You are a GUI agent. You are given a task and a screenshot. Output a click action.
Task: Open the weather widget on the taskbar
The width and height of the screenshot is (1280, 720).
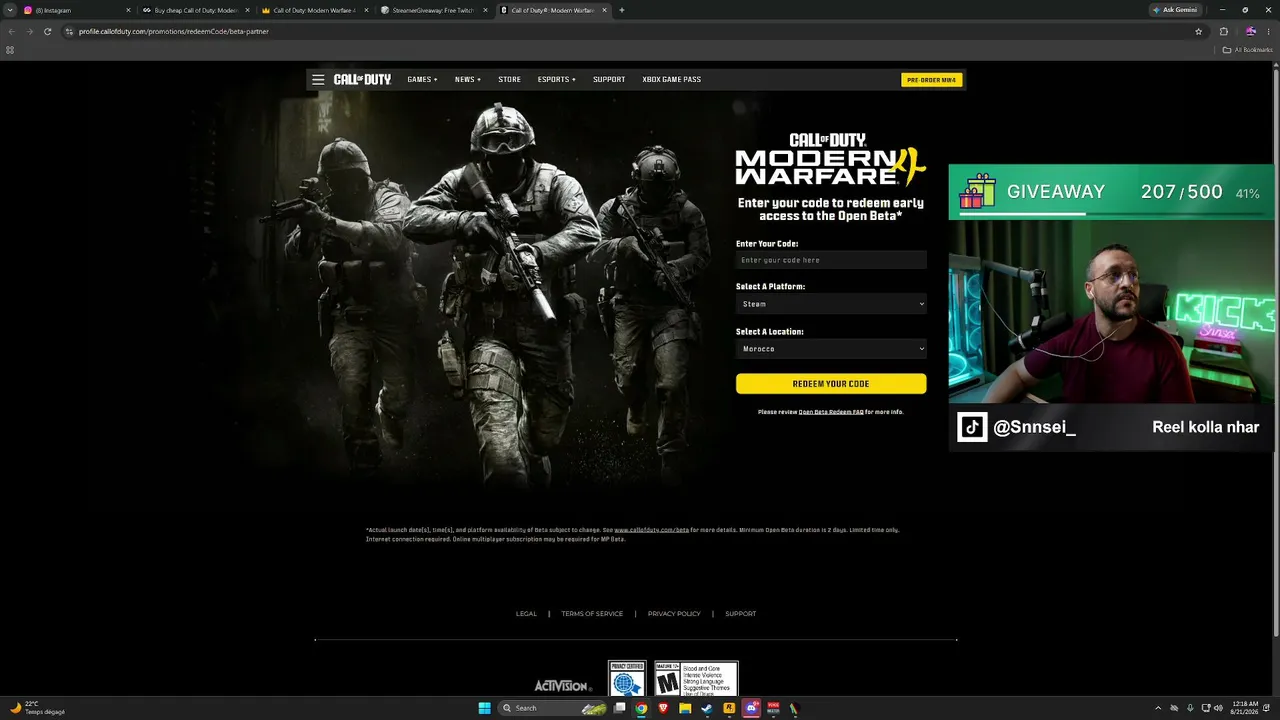(x=37, y=708)
